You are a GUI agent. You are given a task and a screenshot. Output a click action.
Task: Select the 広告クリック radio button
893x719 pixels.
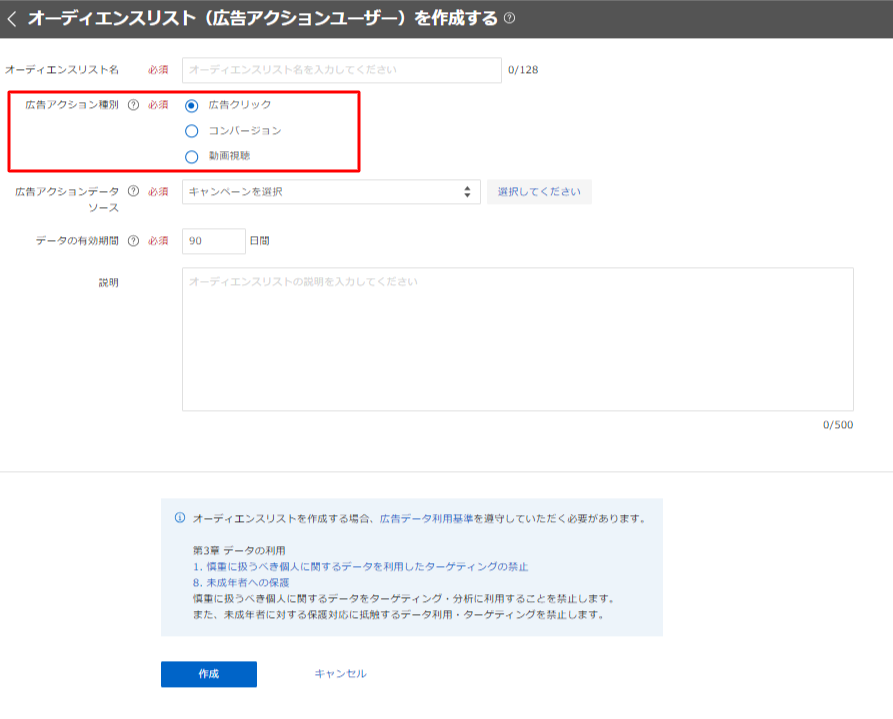click(191, 105)
